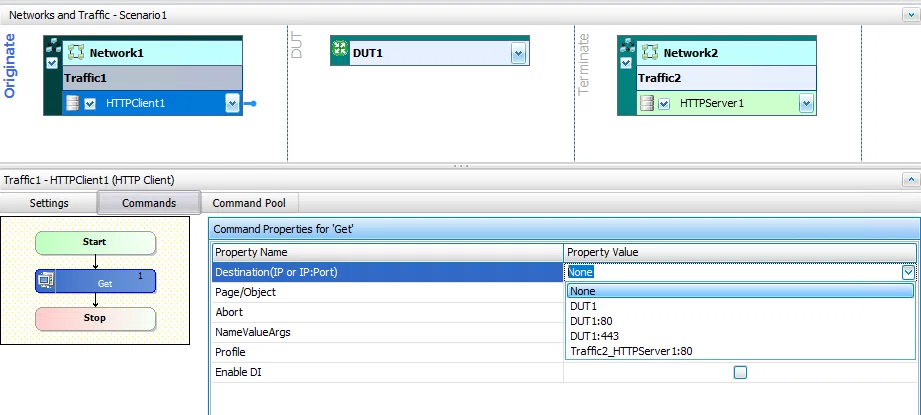Click the Property Name column header

[388, 252]
